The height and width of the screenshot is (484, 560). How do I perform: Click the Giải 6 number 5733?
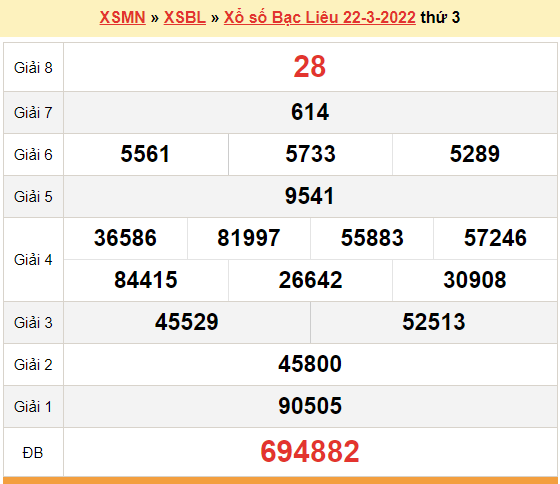[x=310, y=154]
